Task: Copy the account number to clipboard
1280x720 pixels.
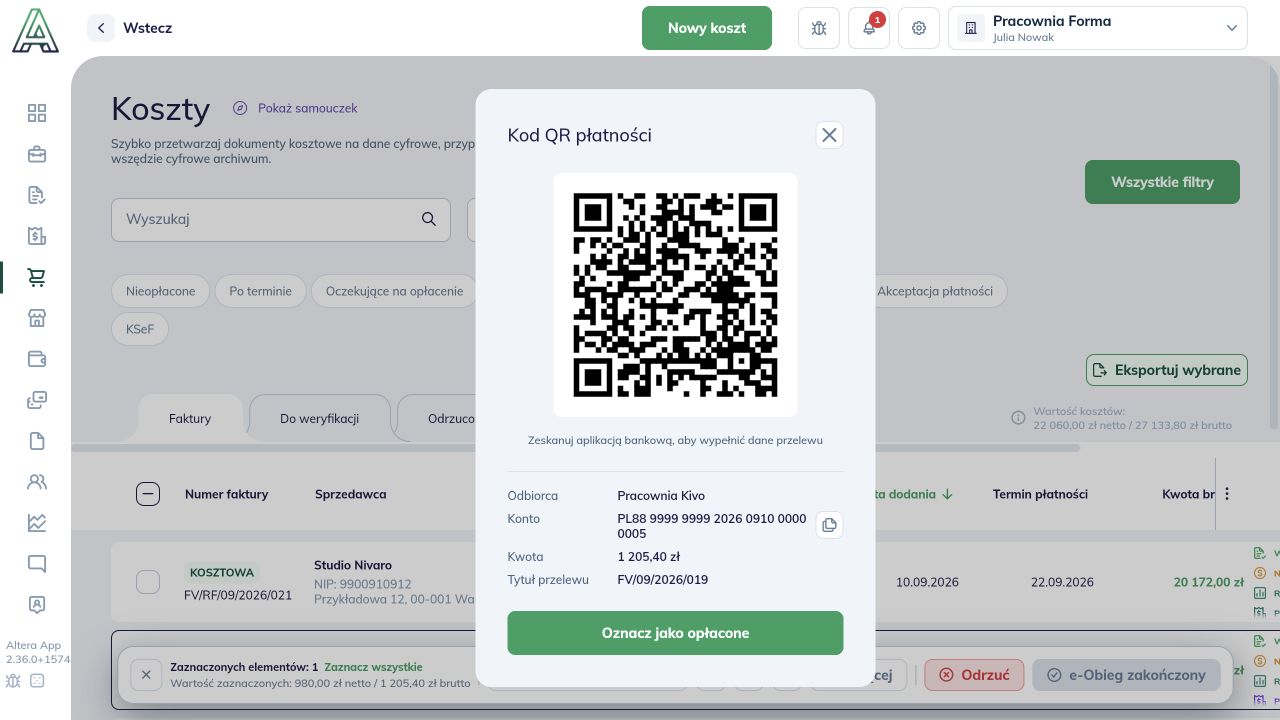Action: point(829,525)
